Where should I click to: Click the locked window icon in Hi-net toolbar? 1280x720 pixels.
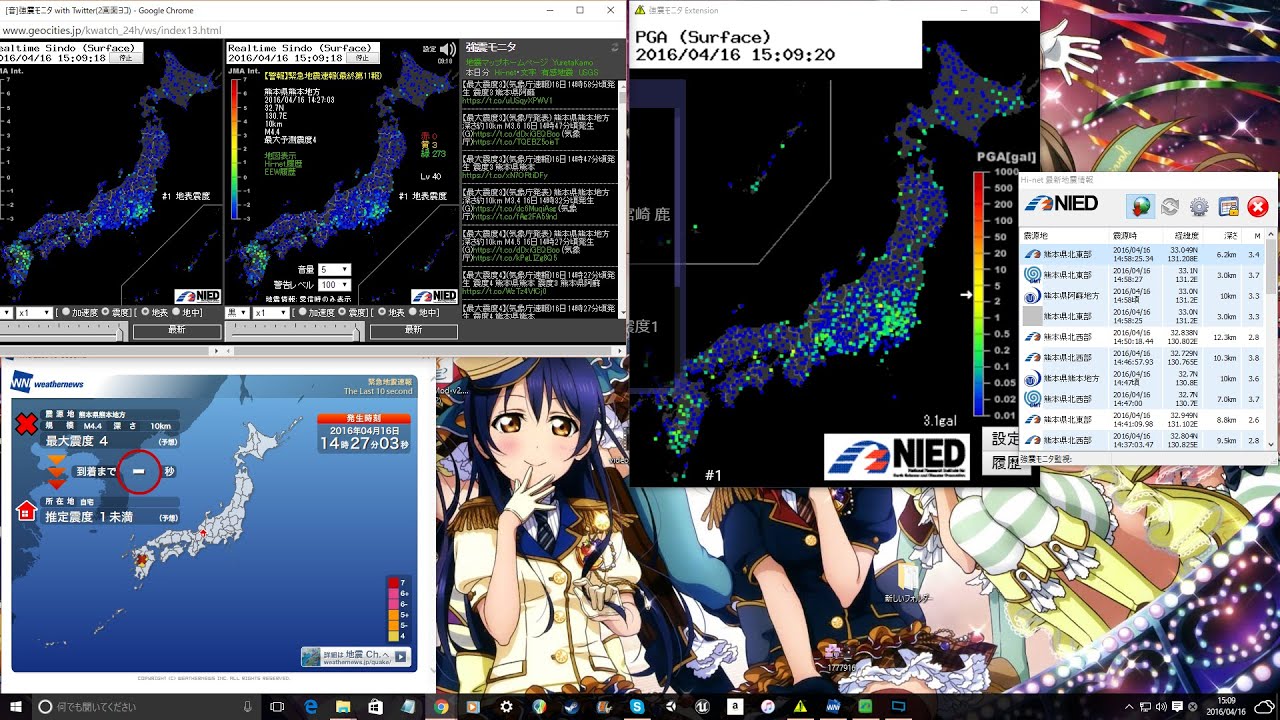pyautogui.click(x=1229, y=207)
